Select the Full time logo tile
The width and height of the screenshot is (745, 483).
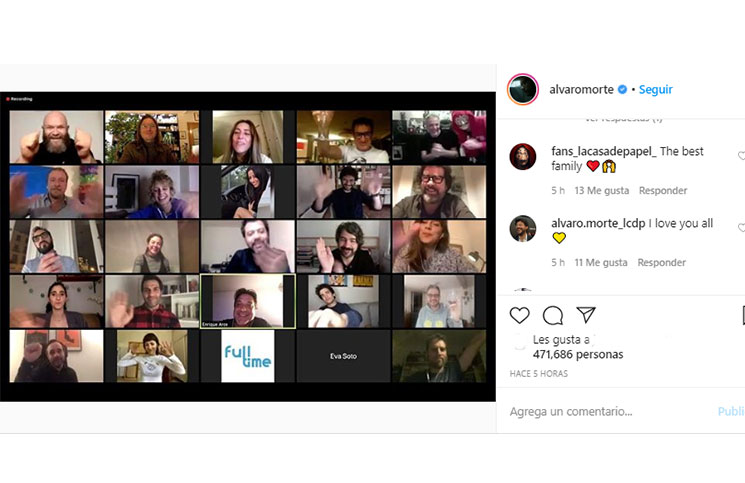tap(248, 356)
